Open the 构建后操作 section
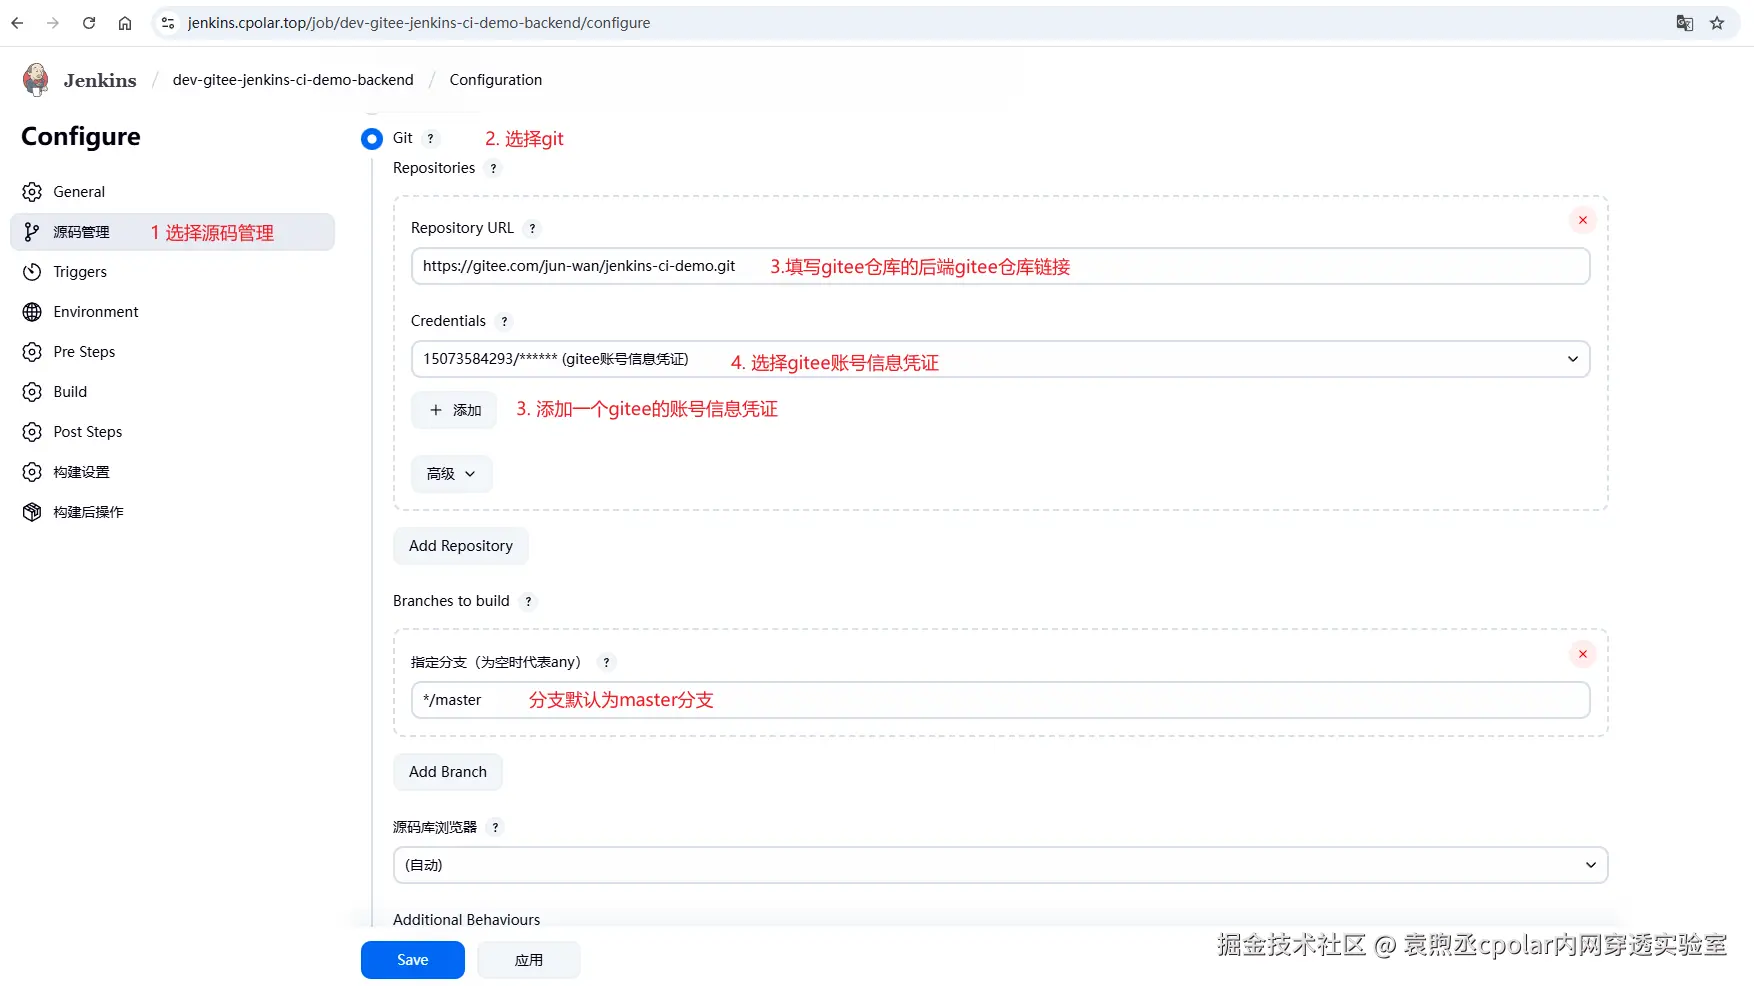This screenshot has height=986, width=1754. click(x=172, y=512)
